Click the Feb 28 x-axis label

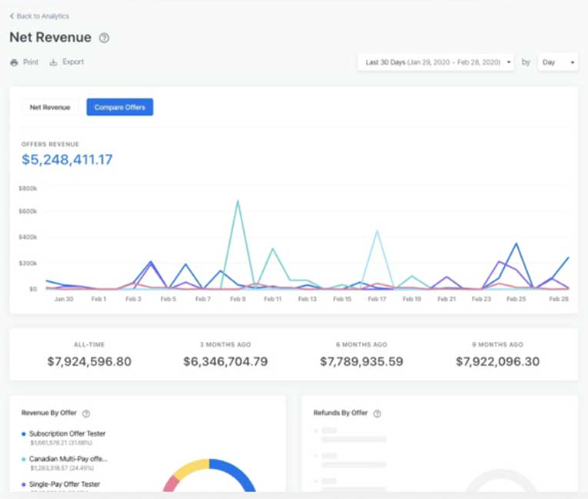(559, 299)
